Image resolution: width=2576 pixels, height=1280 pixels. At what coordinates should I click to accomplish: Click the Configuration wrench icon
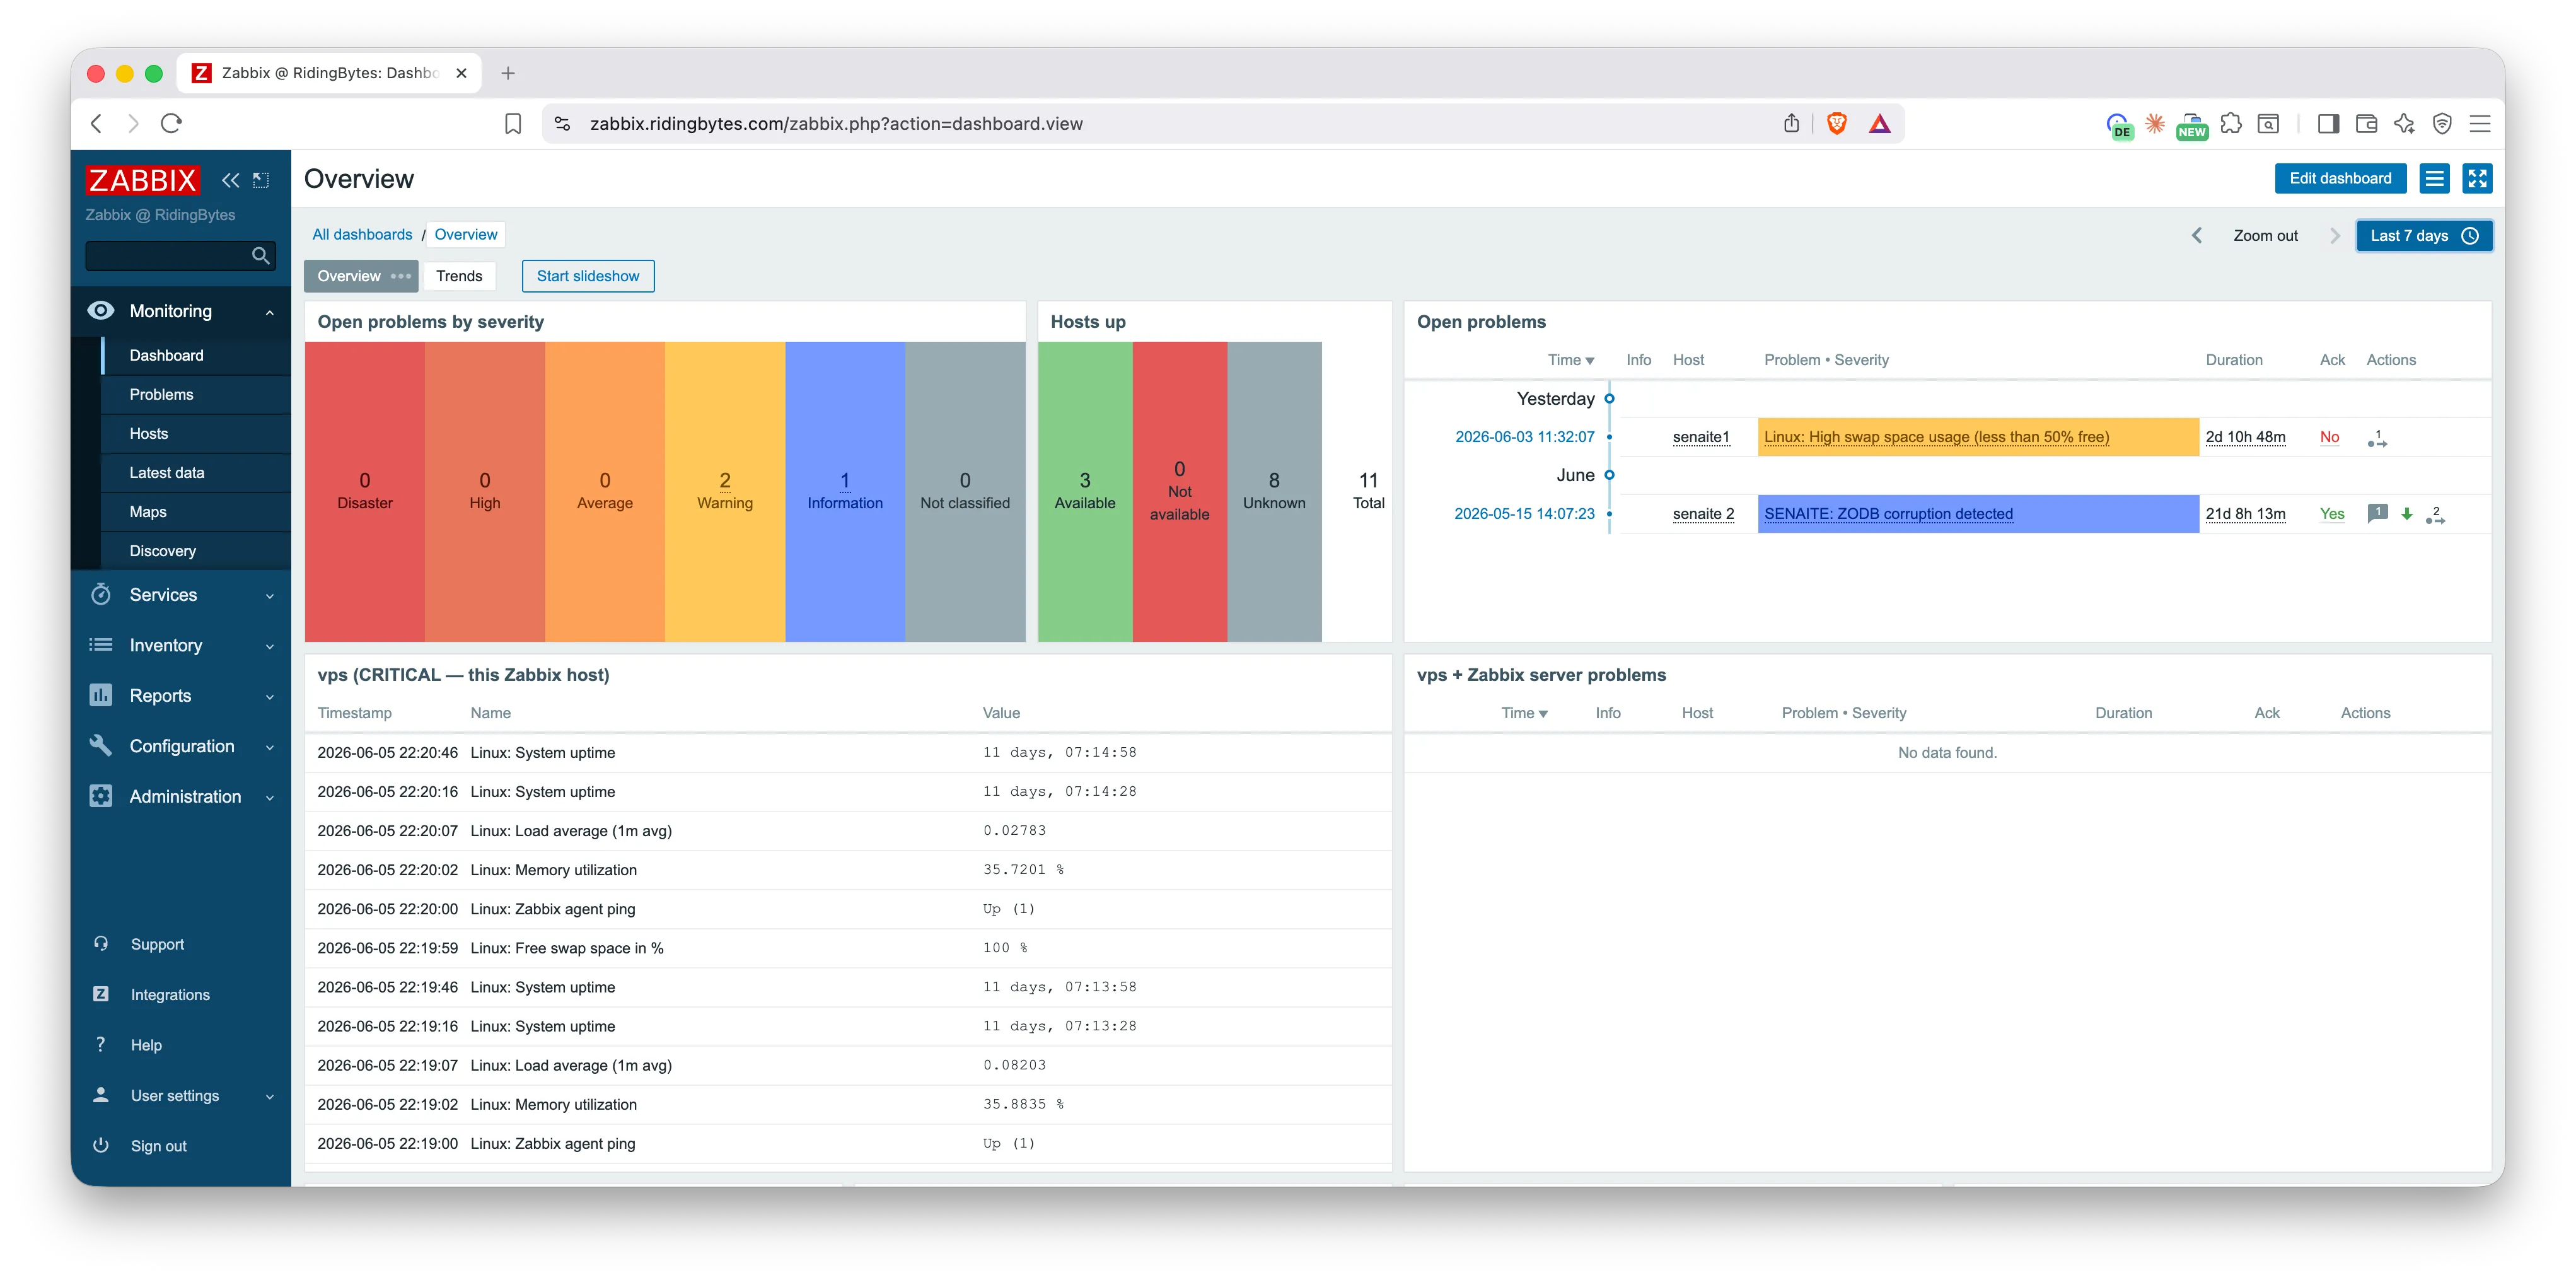click(101, 746)
